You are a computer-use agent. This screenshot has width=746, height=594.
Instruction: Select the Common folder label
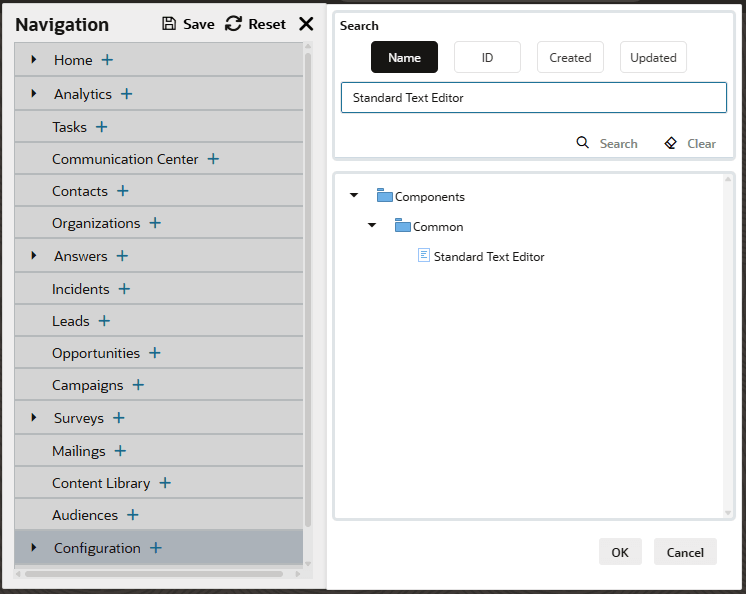[x=438, y=227]
